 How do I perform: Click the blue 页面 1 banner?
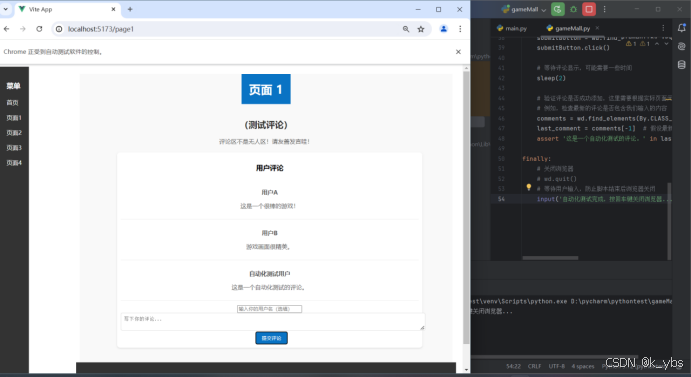click(266, 89)
